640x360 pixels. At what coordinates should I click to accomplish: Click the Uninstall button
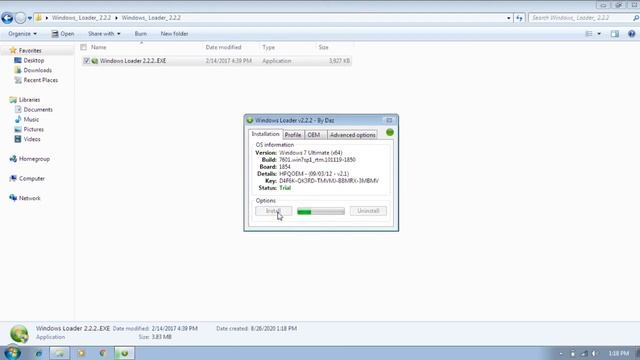[x=368, y=211]
